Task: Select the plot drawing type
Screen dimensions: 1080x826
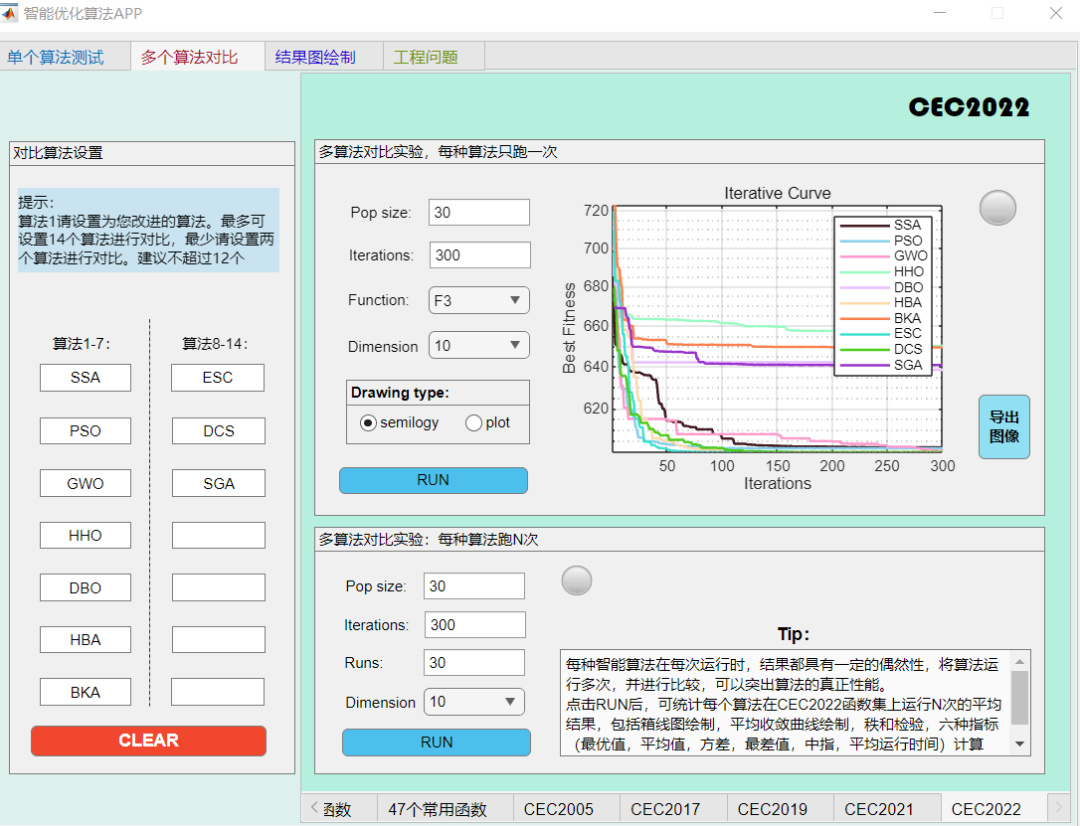Action: tap(473, 423)
